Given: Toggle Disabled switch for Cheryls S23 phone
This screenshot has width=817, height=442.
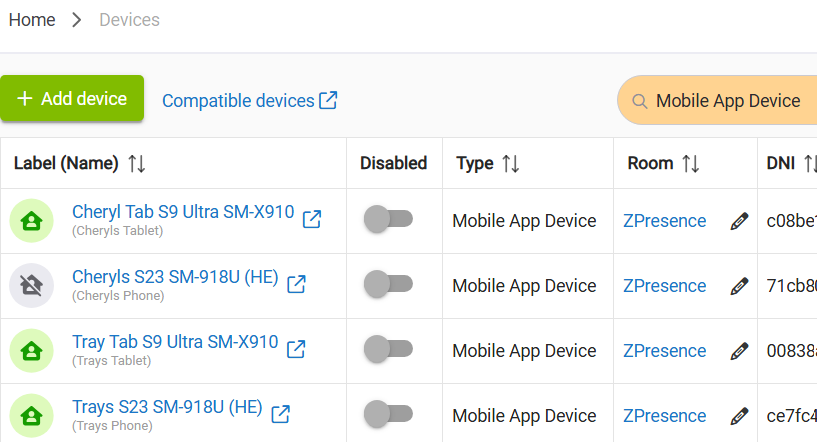Looking at the screenshot, I should 388,286.
